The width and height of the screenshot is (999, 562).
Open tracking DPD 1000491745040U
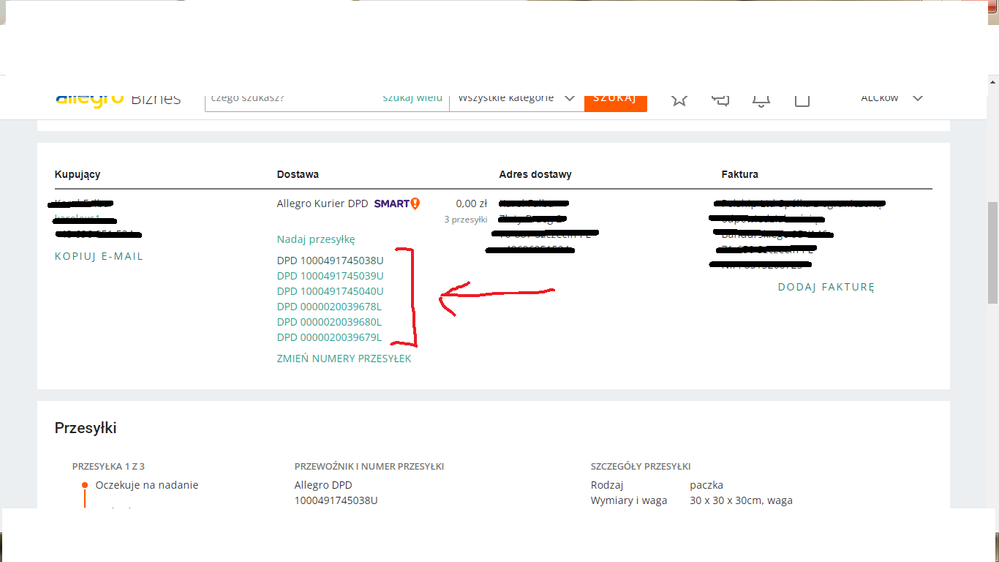click(x=330, y=291)
